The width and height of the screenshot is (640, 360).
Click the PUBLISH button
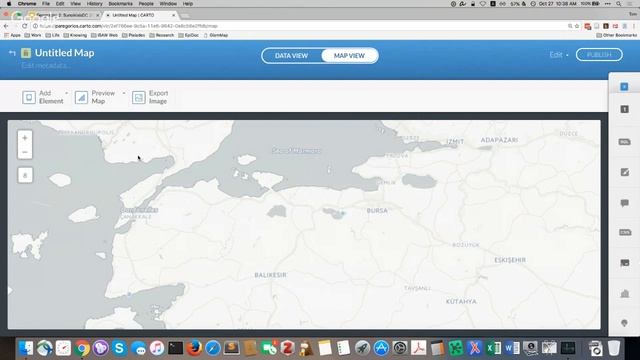coord(599,55)
